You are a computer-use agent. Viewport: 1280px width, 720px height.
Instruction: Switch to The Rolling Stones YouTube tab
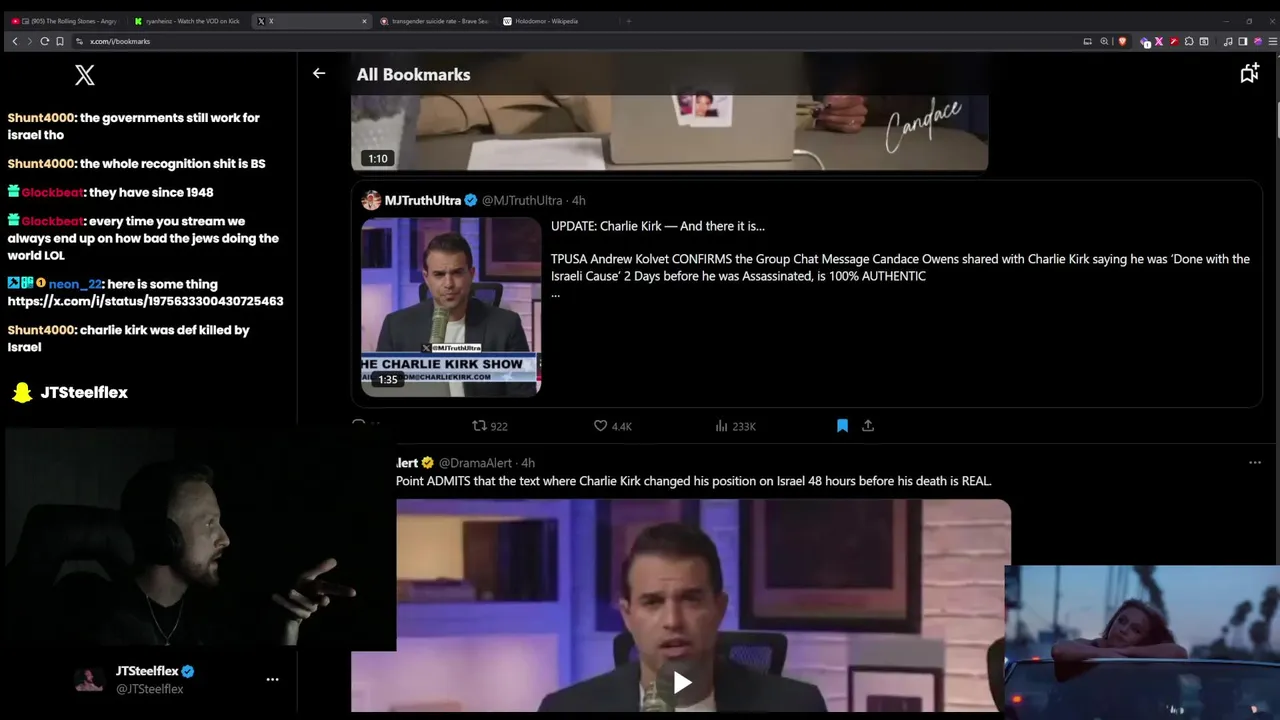tap(64, 21)
